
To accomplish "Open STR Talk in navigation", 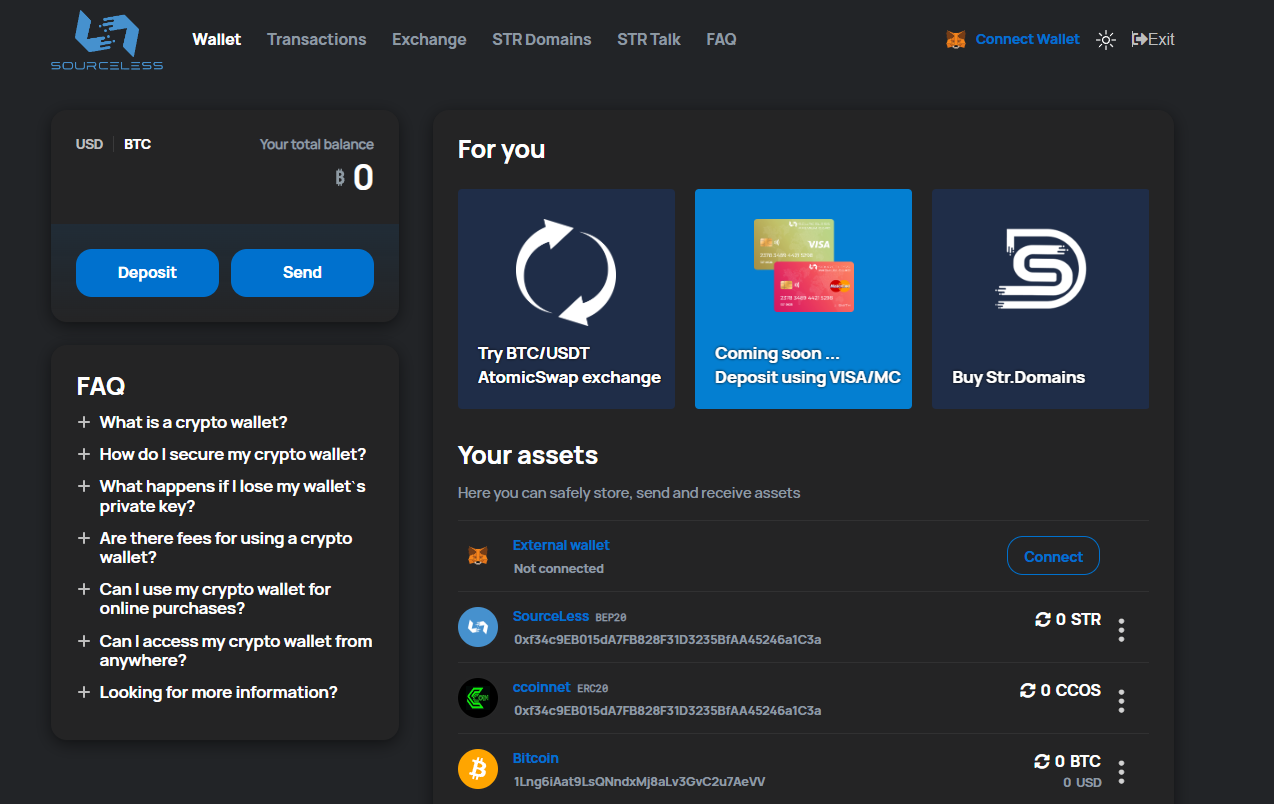I will click(x=649, y=39).
